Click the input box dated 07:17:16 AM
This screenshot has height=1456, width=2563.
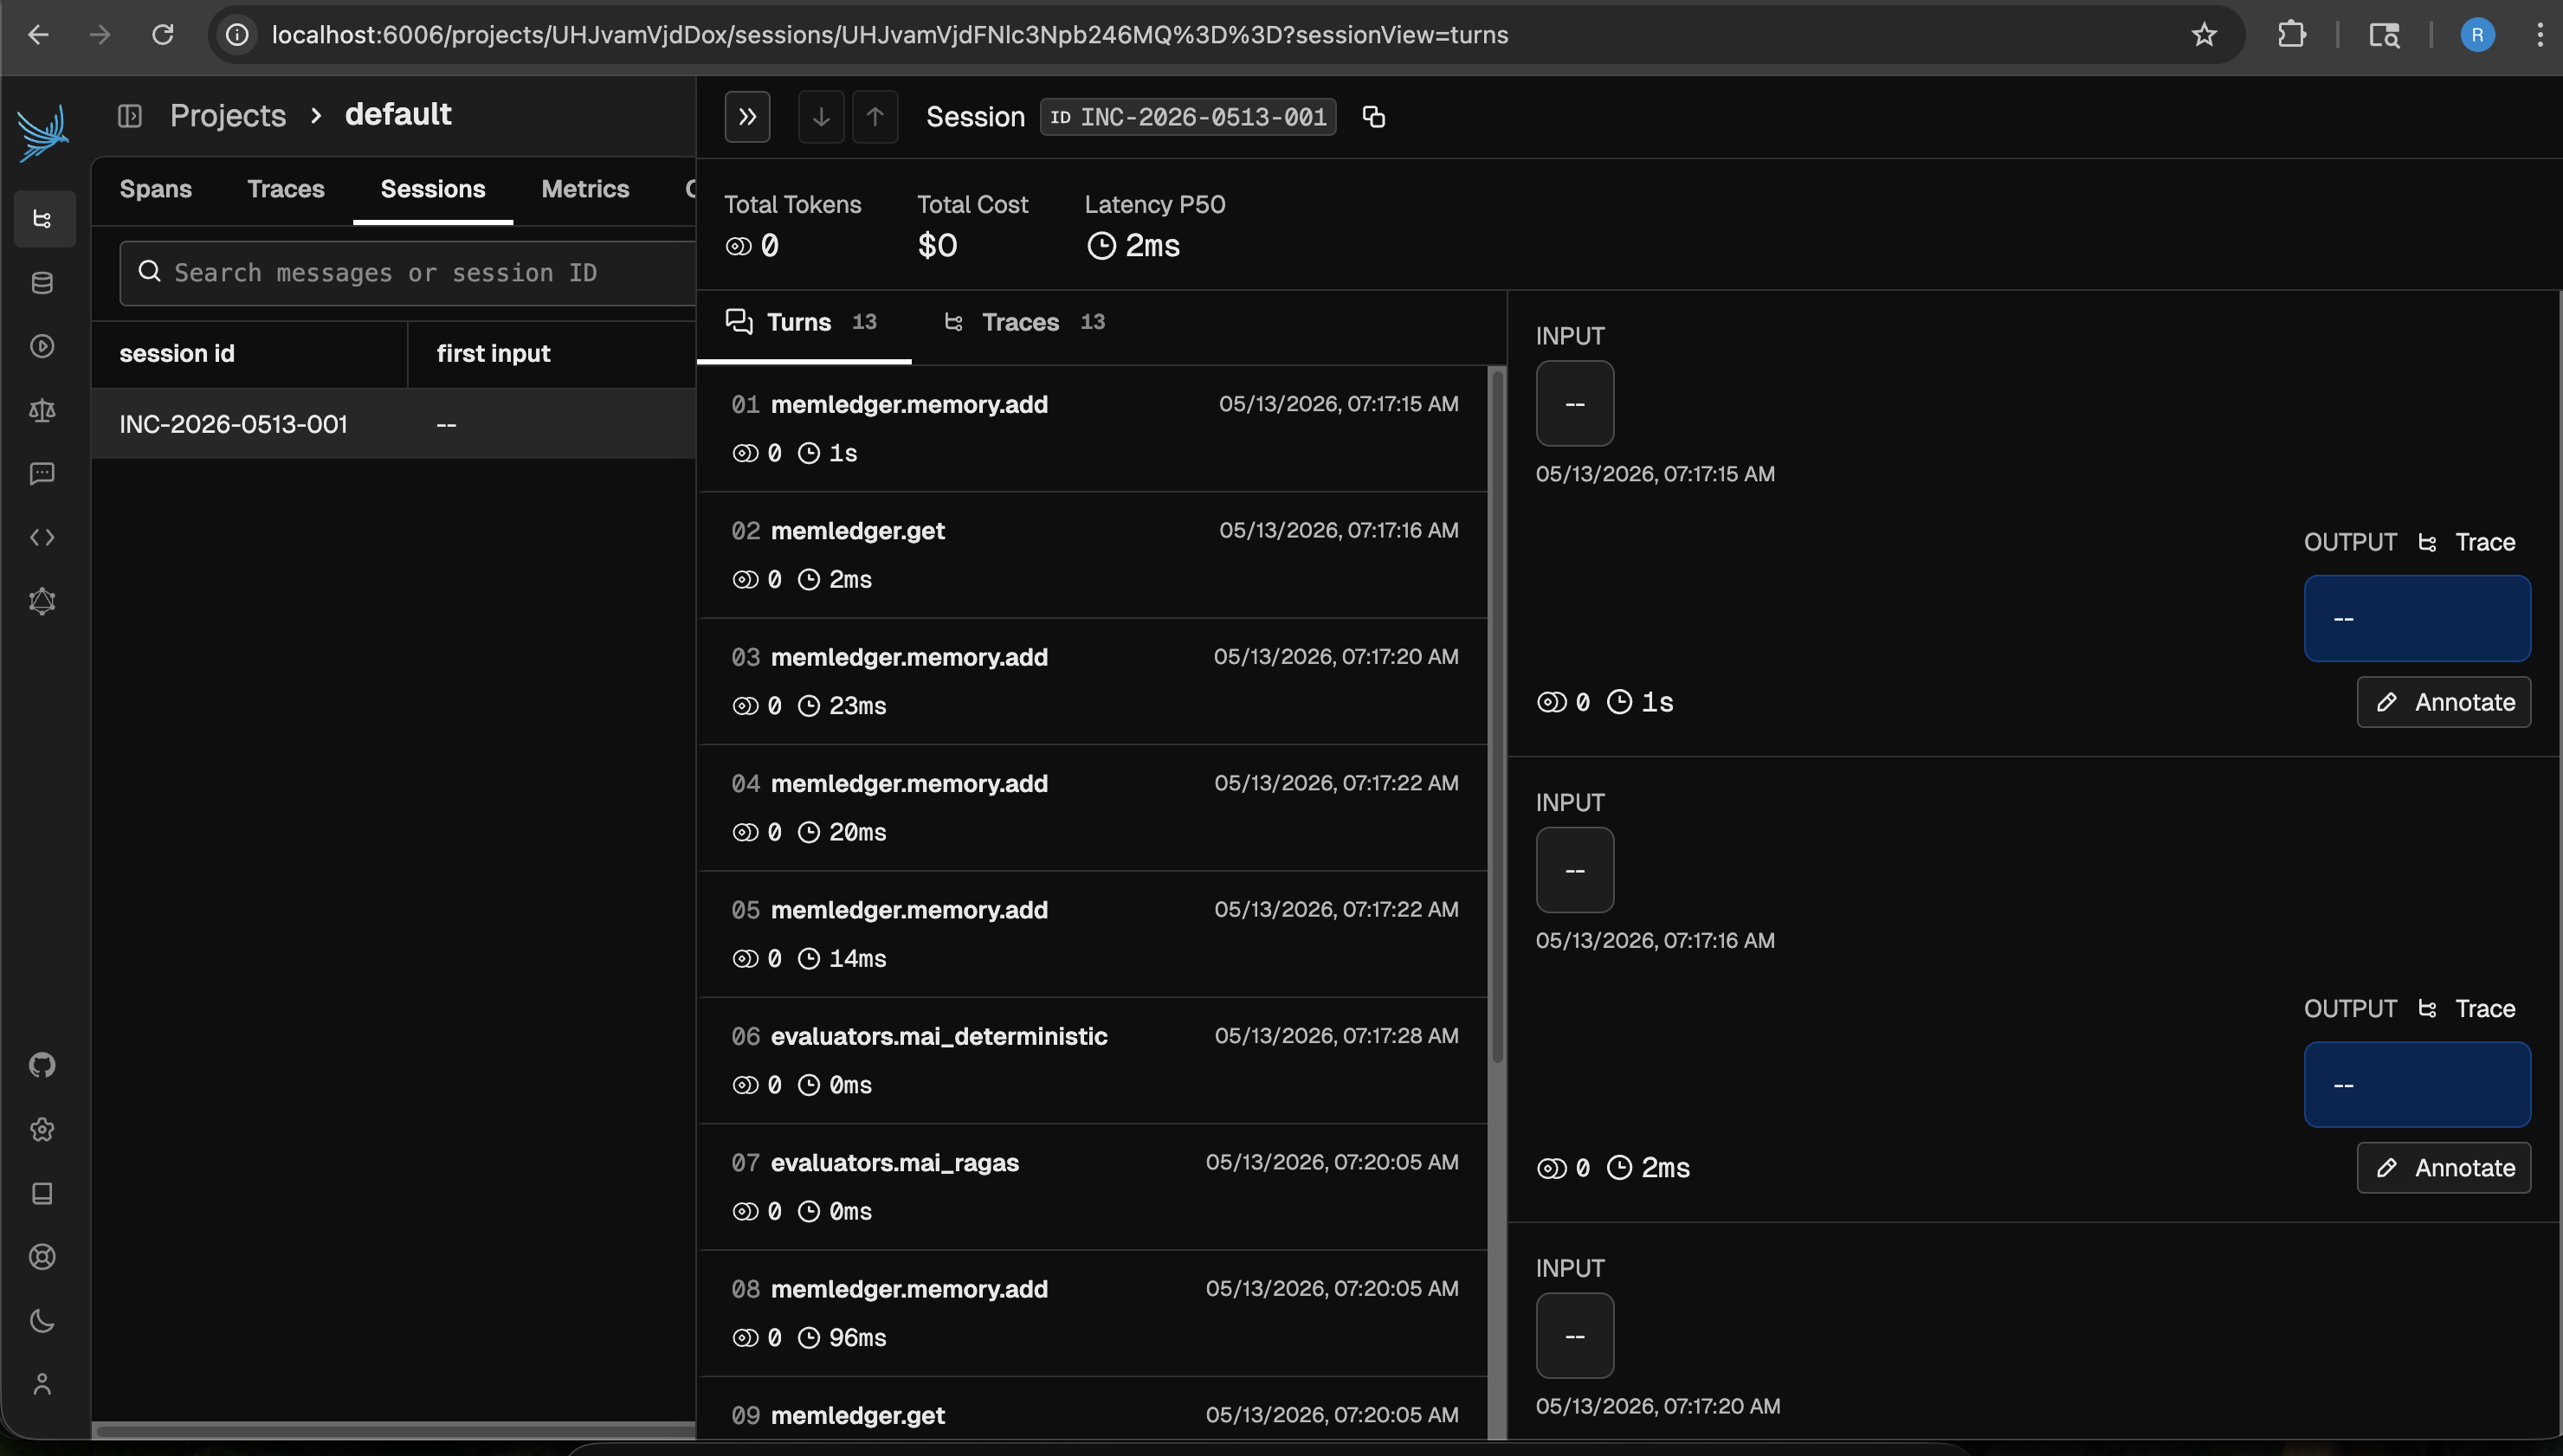pyautogui.click(x=1575, y=870)
